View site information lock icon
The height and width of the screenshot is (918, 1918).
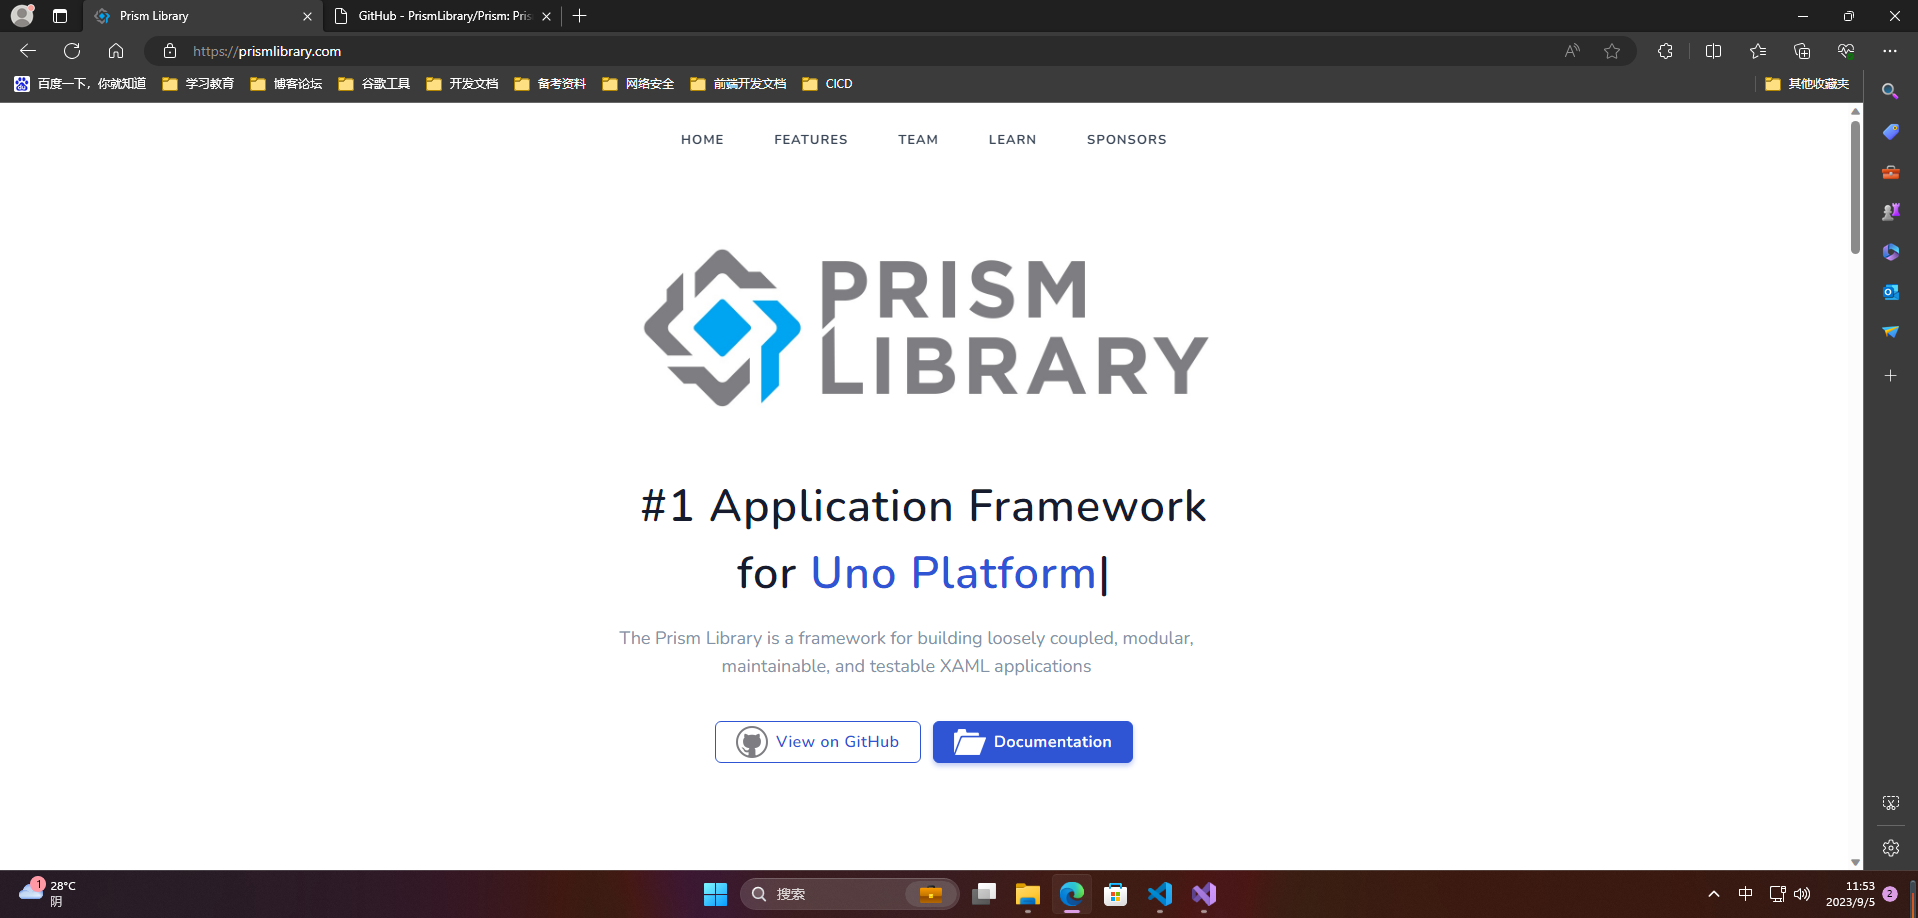point(170,51)
